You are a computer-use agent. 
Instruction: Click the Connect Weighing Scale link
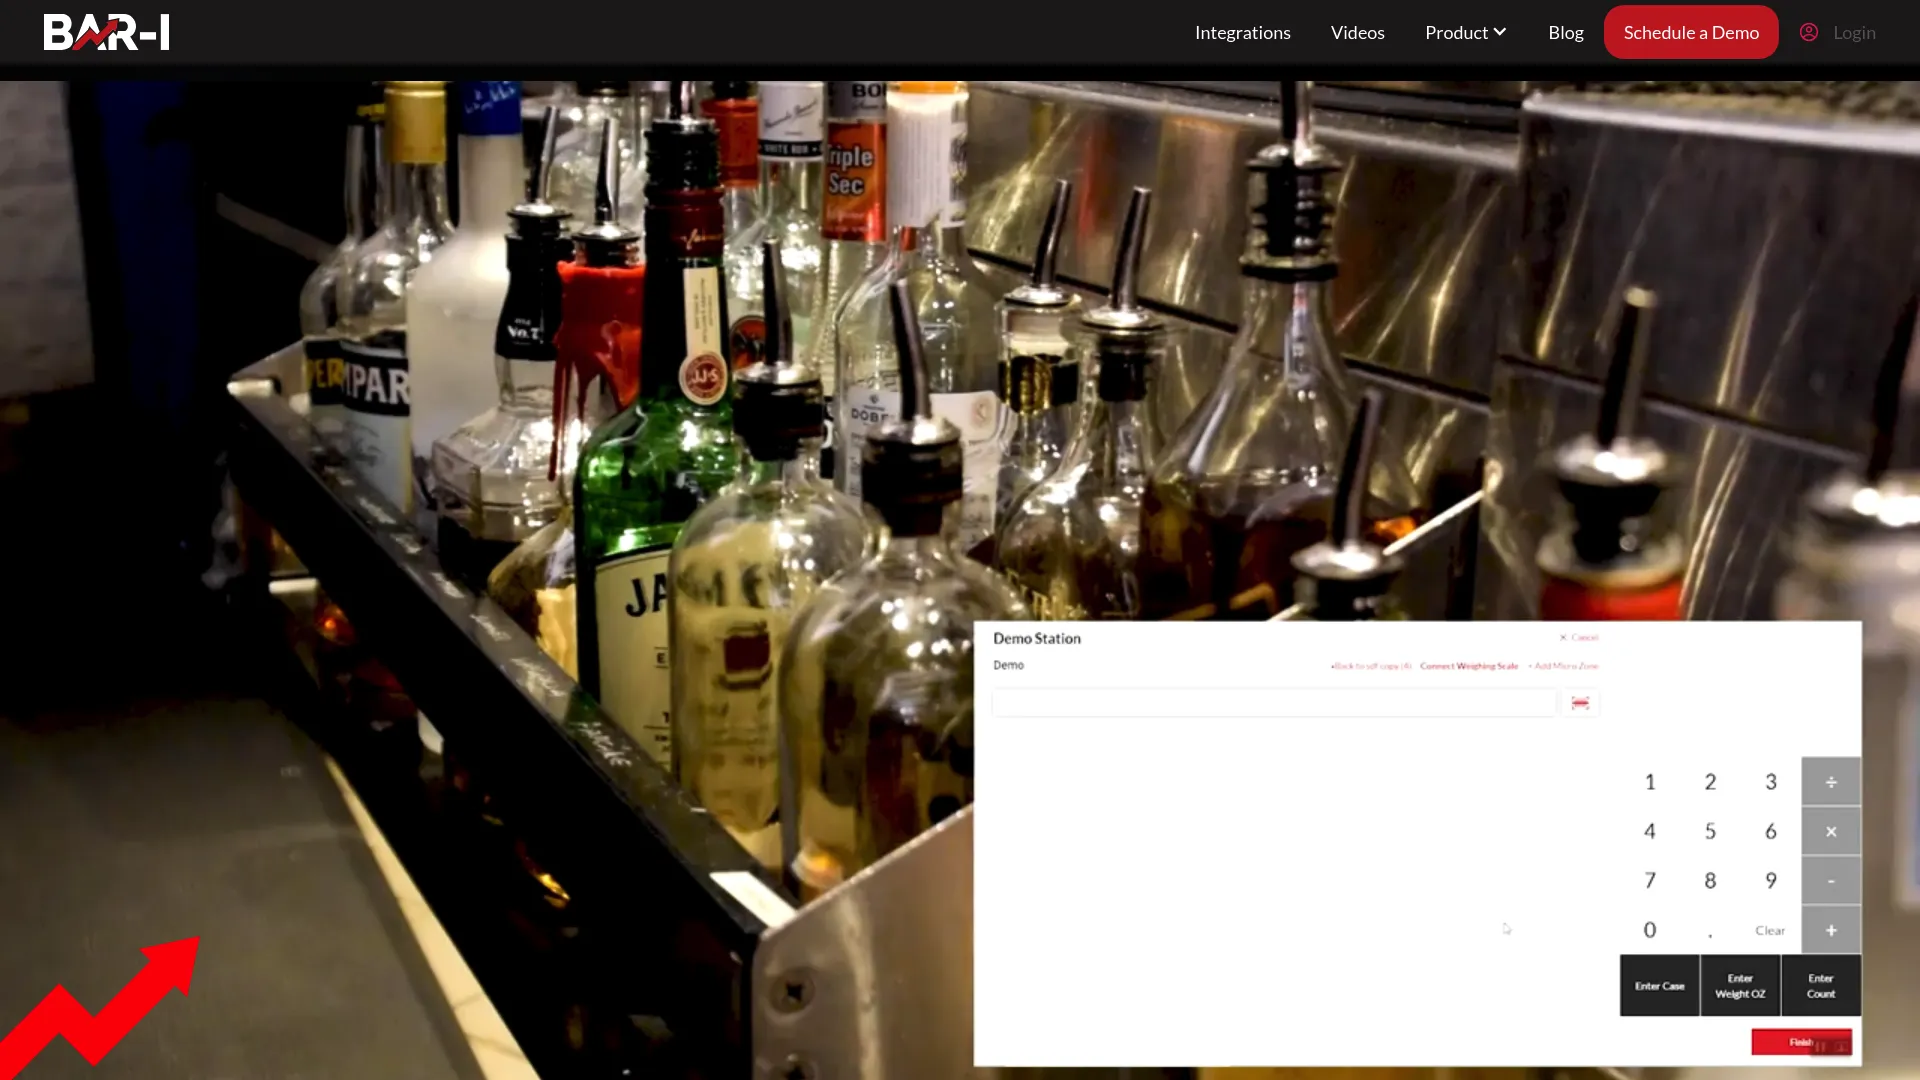click(x=1469, y=666)
